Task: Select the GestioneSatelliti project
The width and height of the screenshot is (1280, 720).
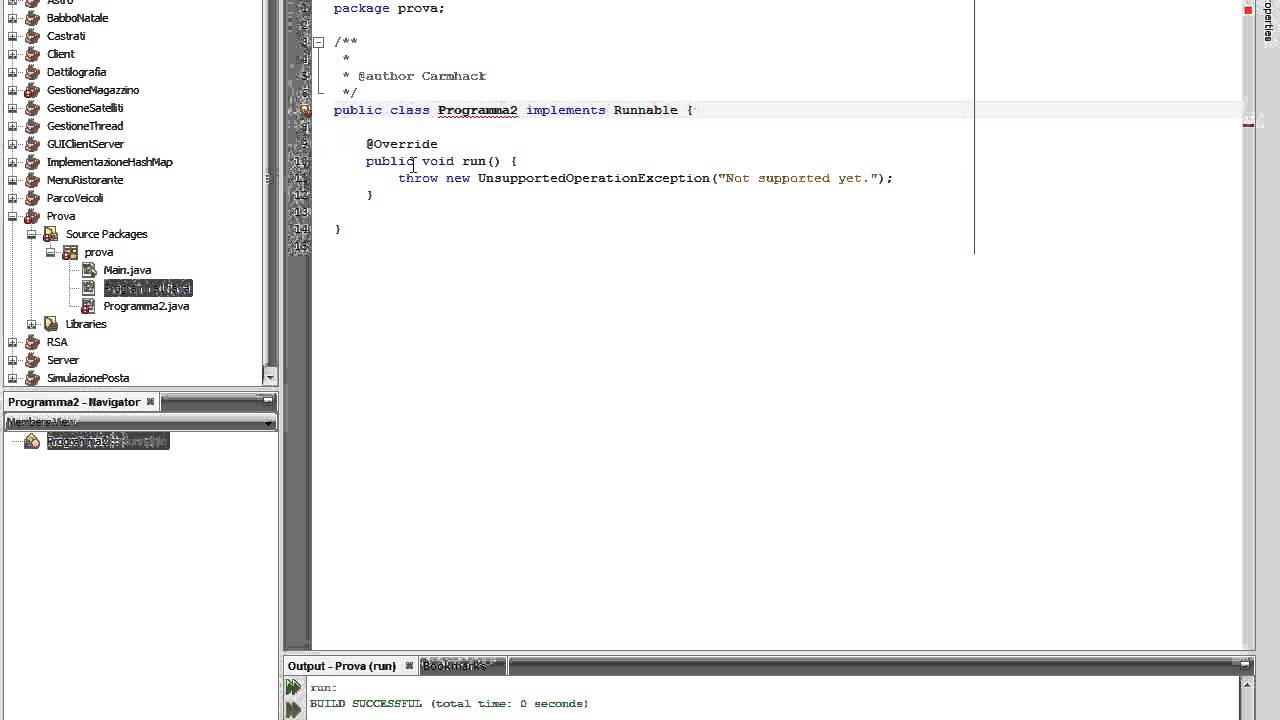Action: pos(85,108)
